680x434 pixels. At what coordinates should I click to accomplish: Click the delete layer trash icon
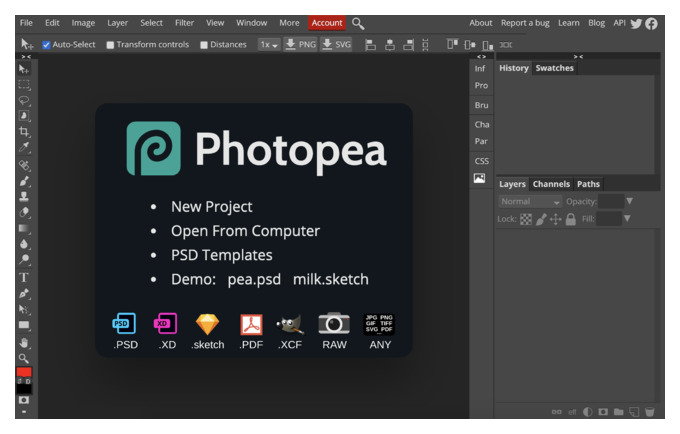pyautogui.click(x=650, y=411)
